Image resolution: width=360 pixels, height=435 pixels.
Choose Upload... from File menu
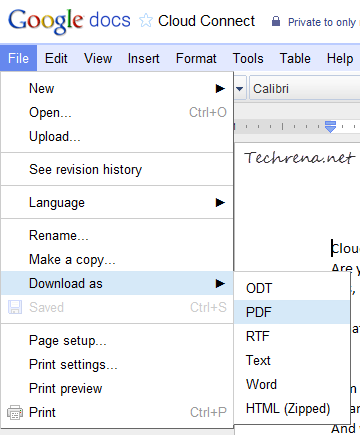click(x=117, y=137)
